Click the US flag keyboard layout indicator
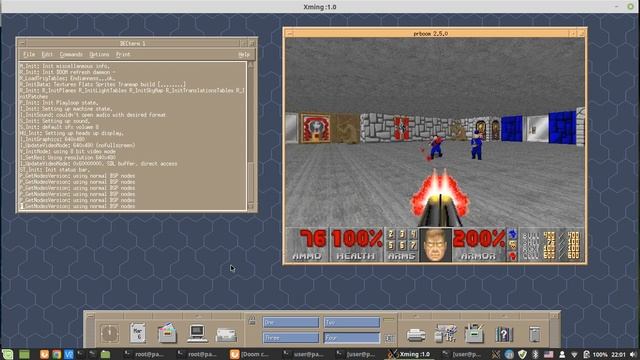 pyautogui.click(x=549, y=354)
